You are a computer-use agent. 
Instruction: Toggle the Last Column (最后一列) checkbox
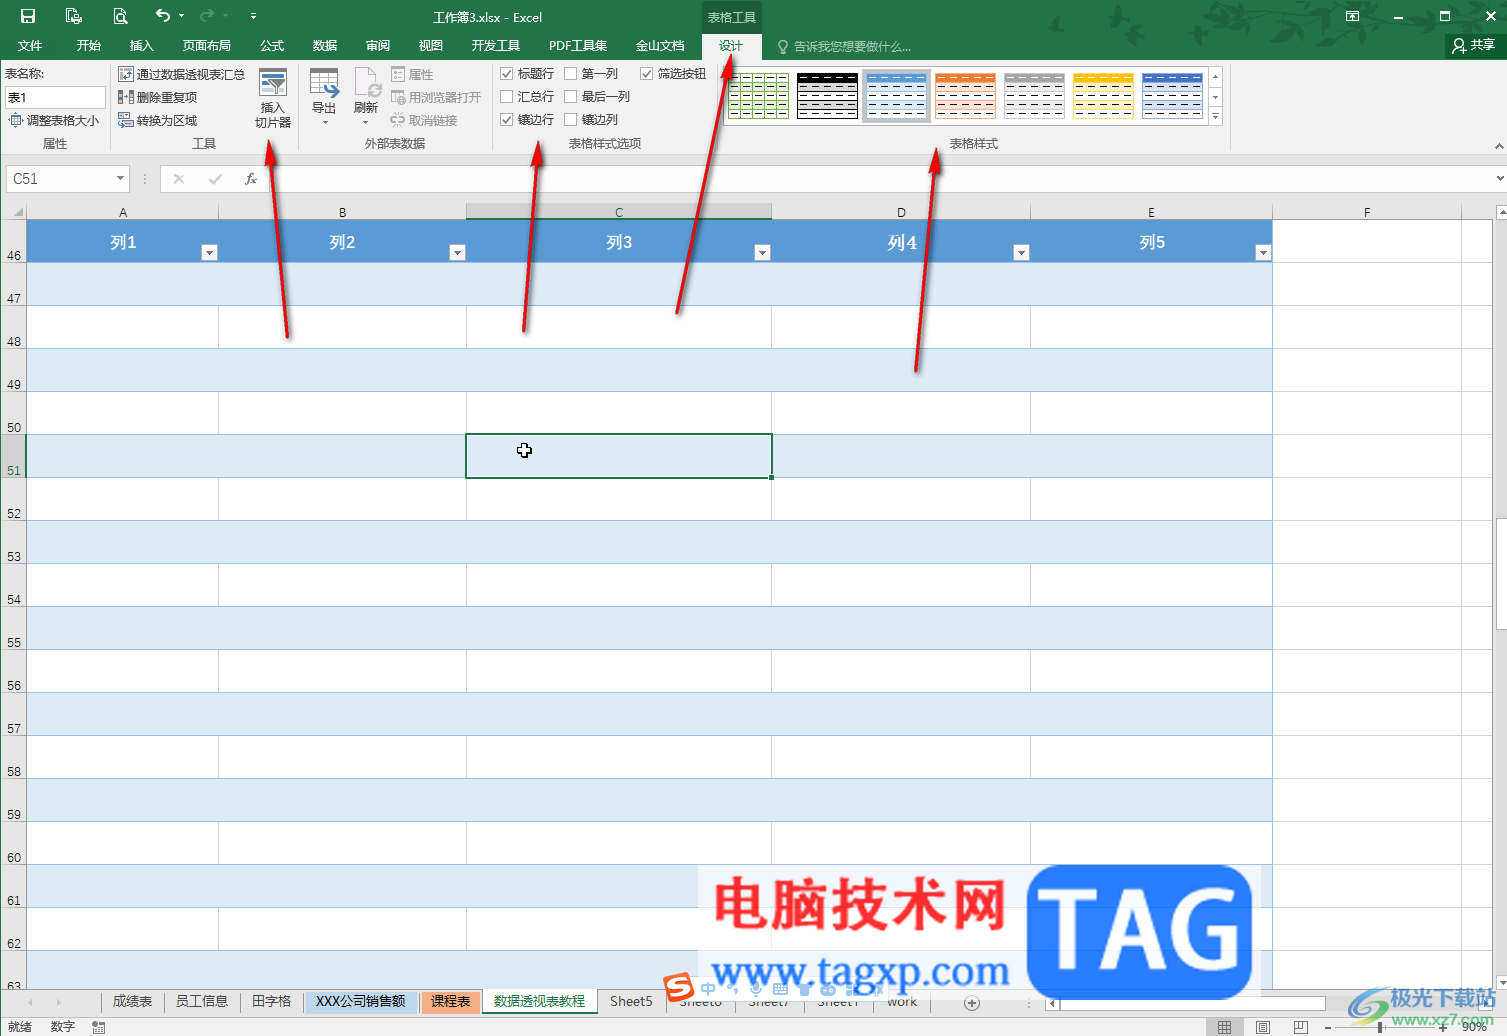571,96
